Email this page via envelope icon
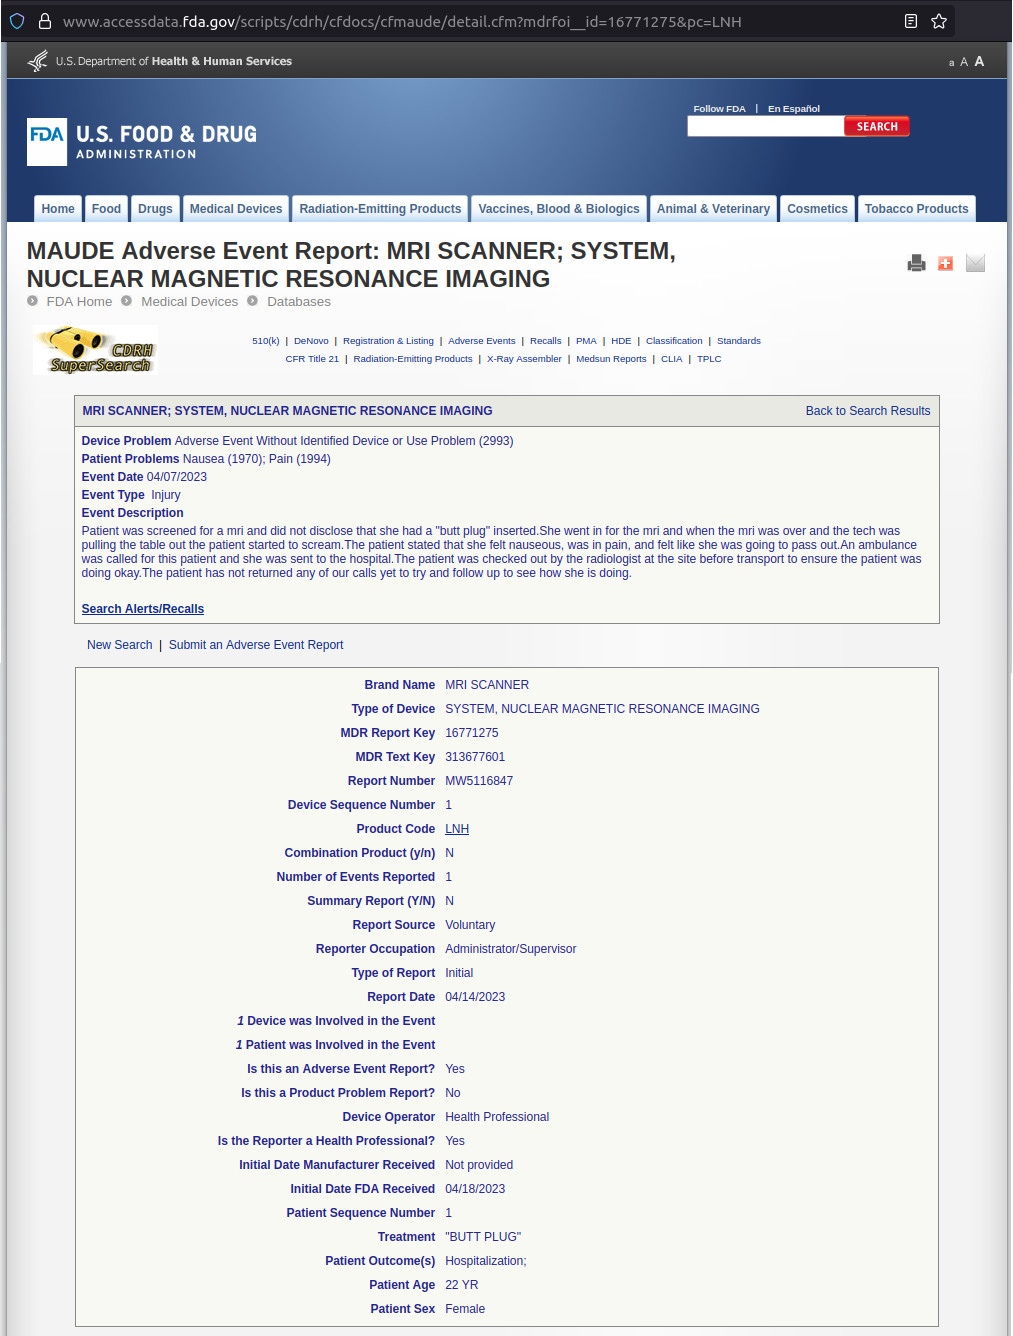Image resolution: width=1013 pixels, height=1336 pixels. coord(976,263)
